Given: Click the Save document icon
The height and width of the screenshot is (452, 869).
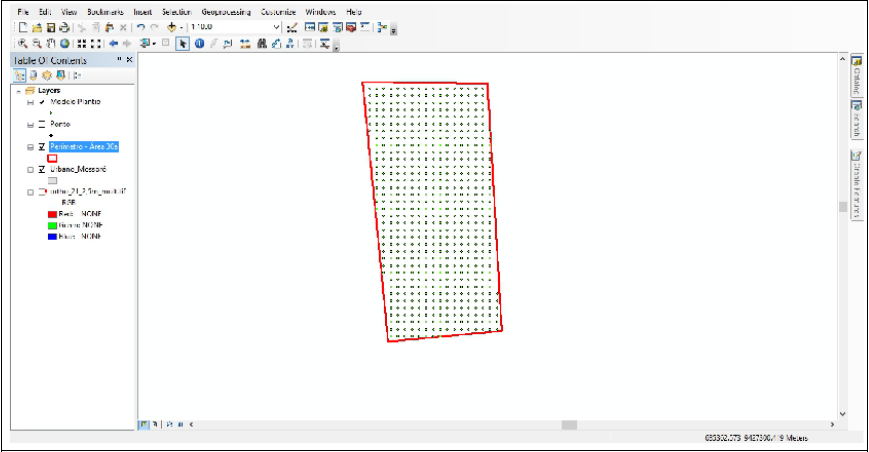Looking at the screenshot, I should [51, 28].
